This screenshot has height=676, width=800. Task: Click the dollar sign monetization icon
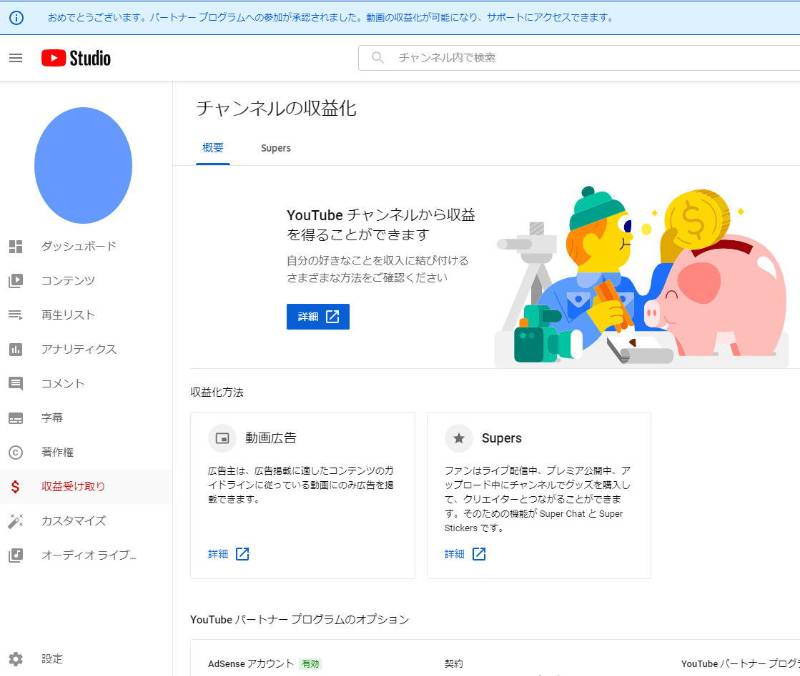(x=16, y=487)
